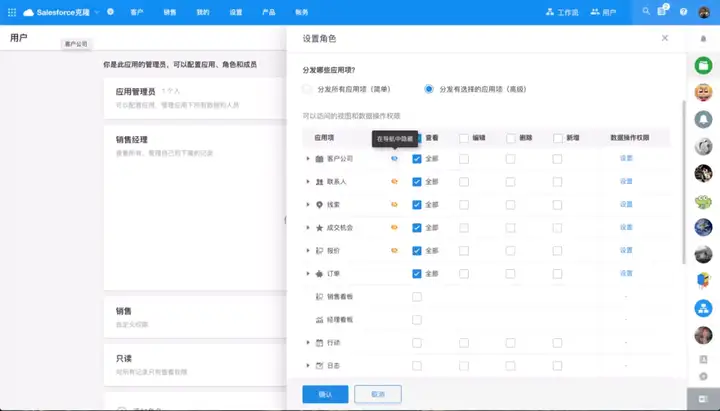Expand the 联系人 row triangle

308,181
